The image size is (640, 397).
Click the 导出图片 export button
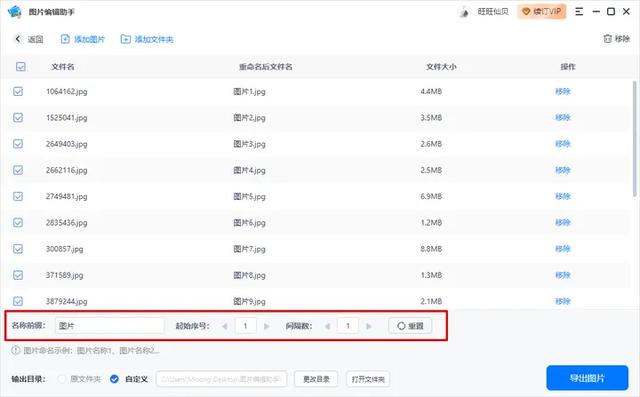point(587,378)
